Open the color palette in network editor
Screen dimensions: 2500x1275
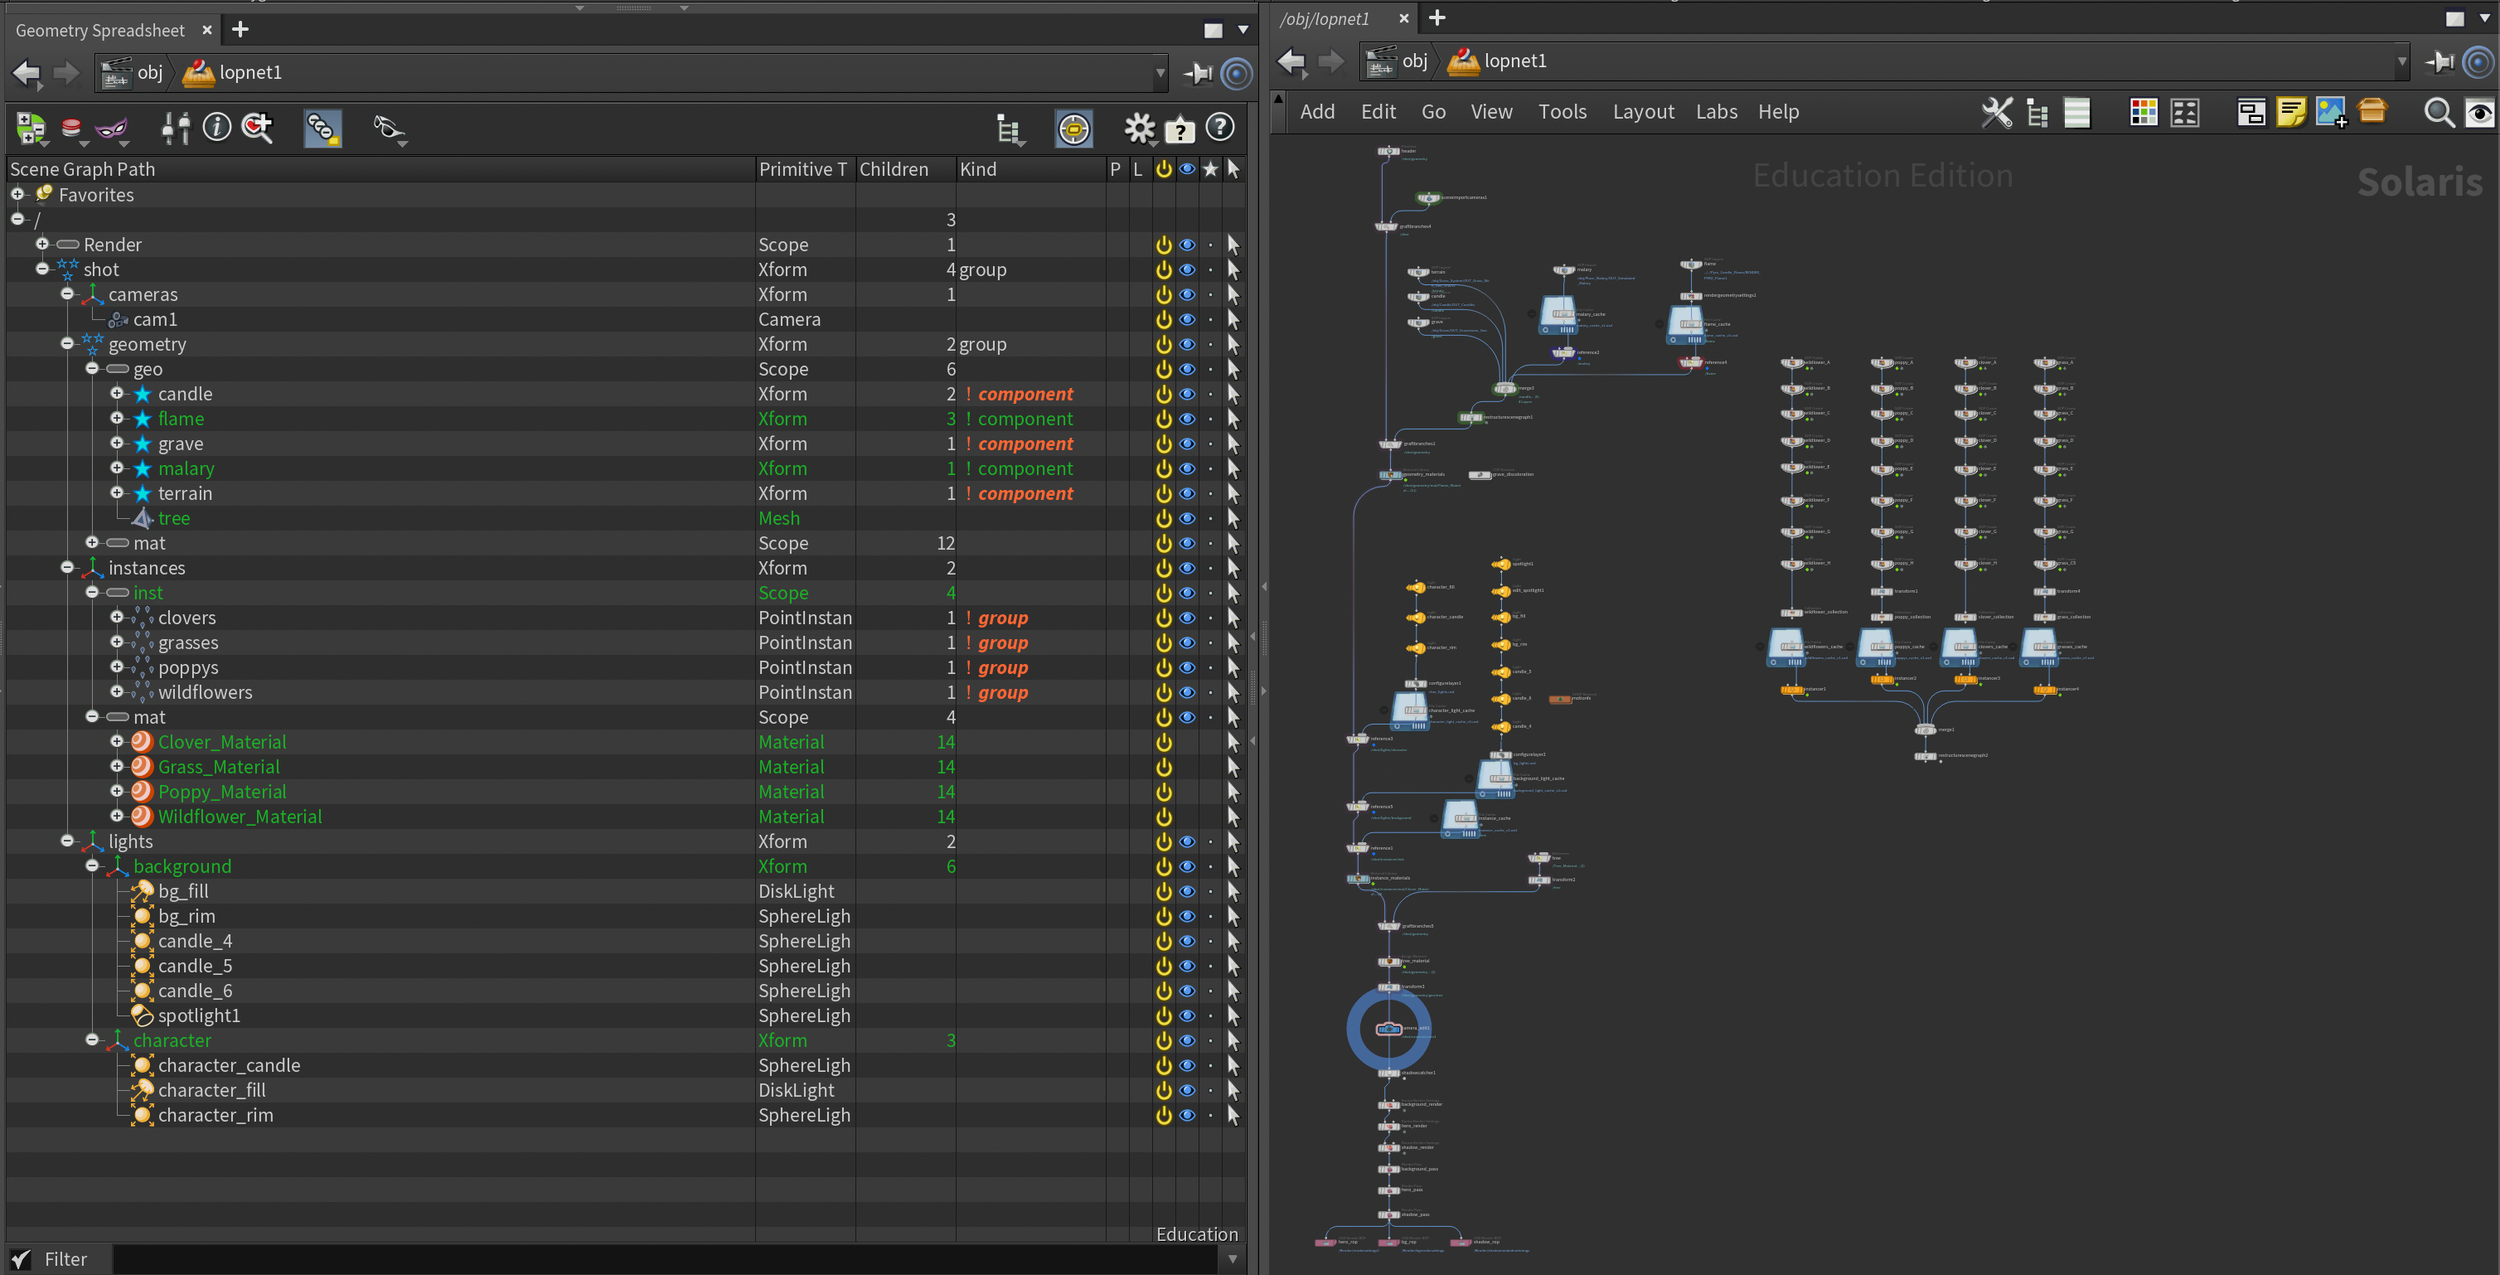2143,112
